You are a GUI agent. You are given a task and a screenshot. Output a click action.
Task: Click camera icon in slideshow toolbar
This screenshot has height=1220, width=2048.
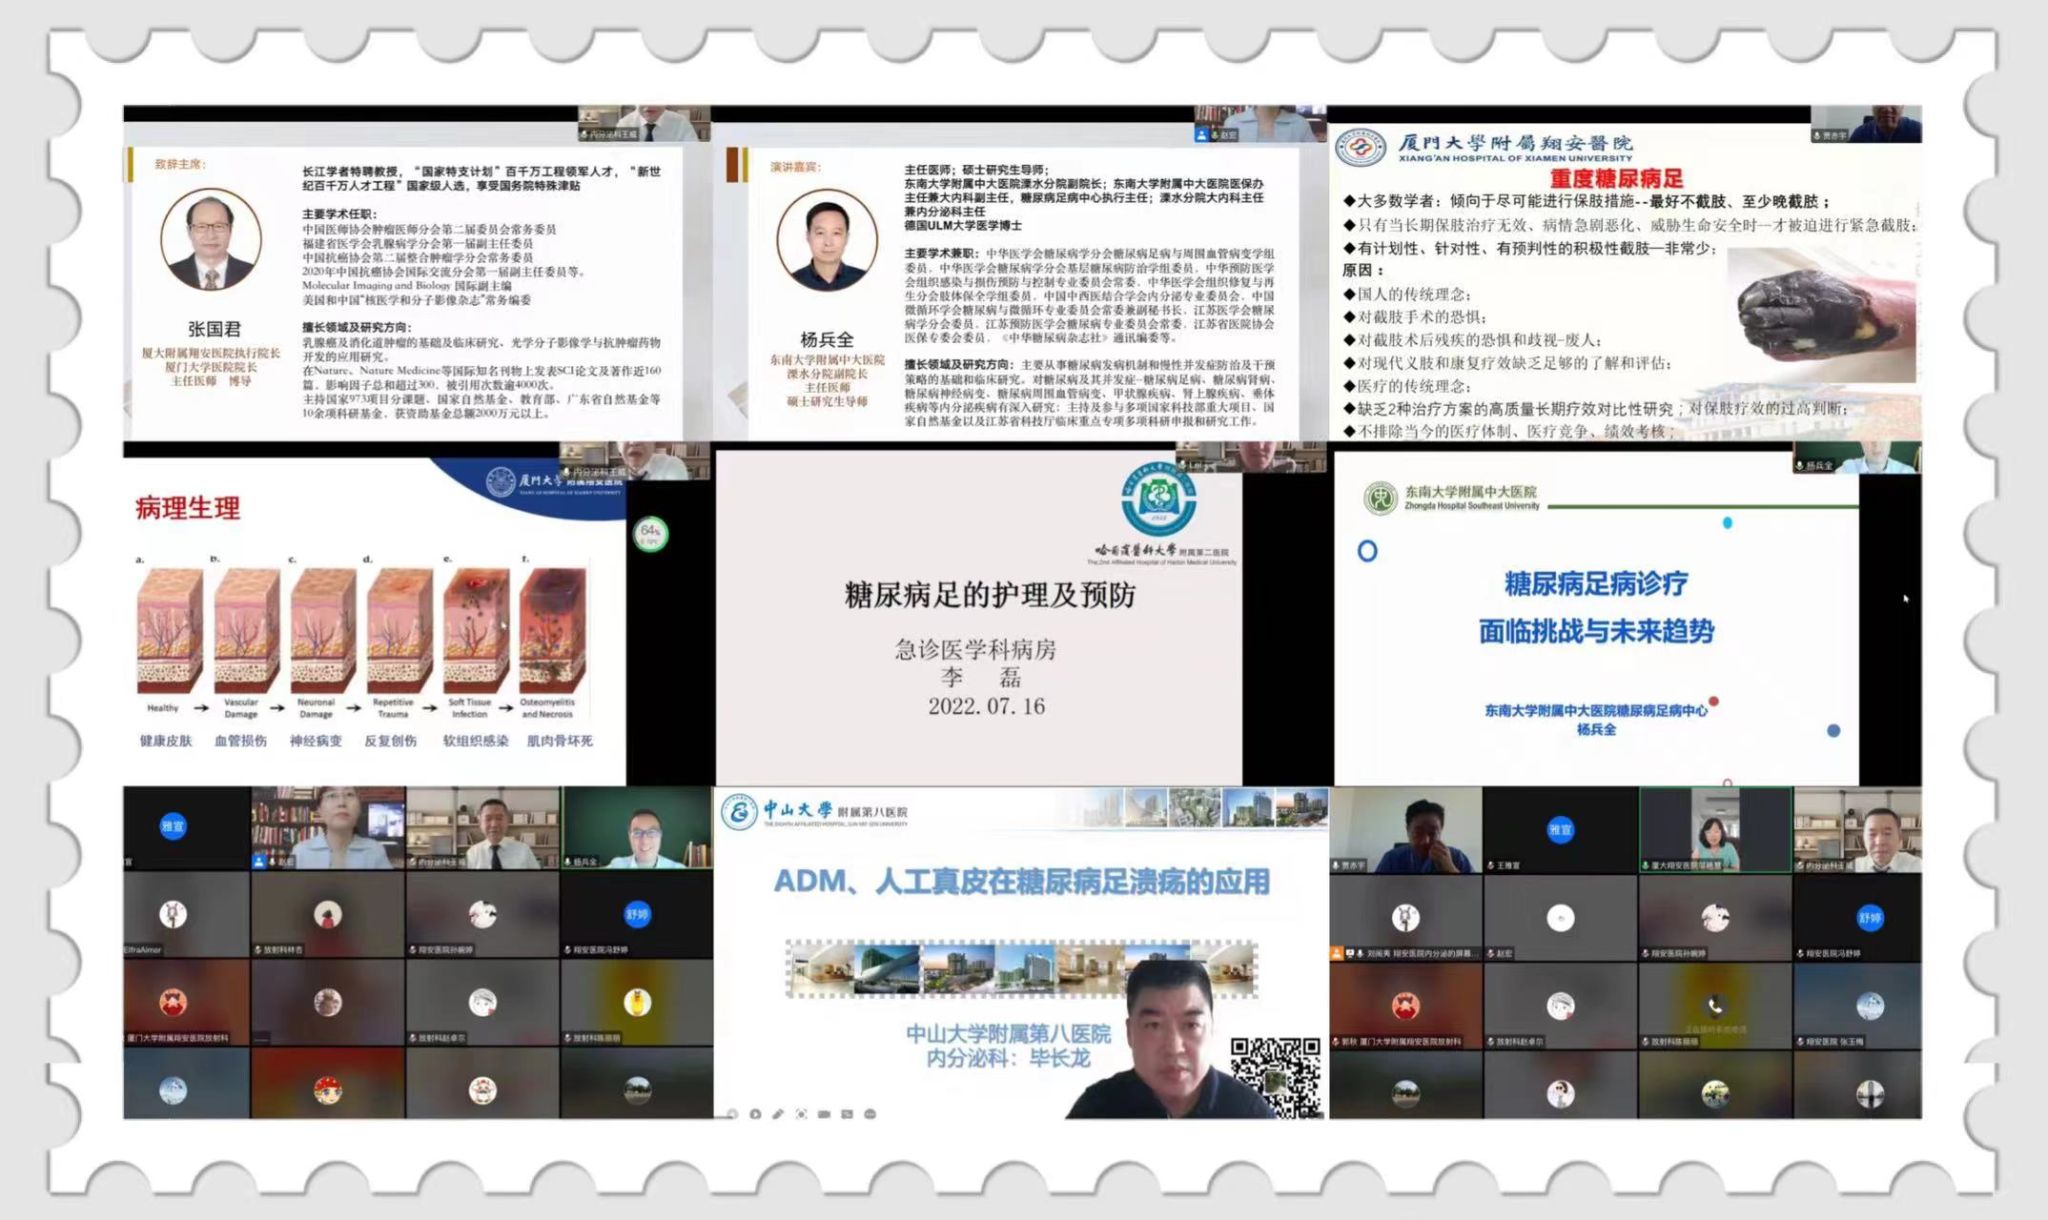click(x=824, y=1114)
